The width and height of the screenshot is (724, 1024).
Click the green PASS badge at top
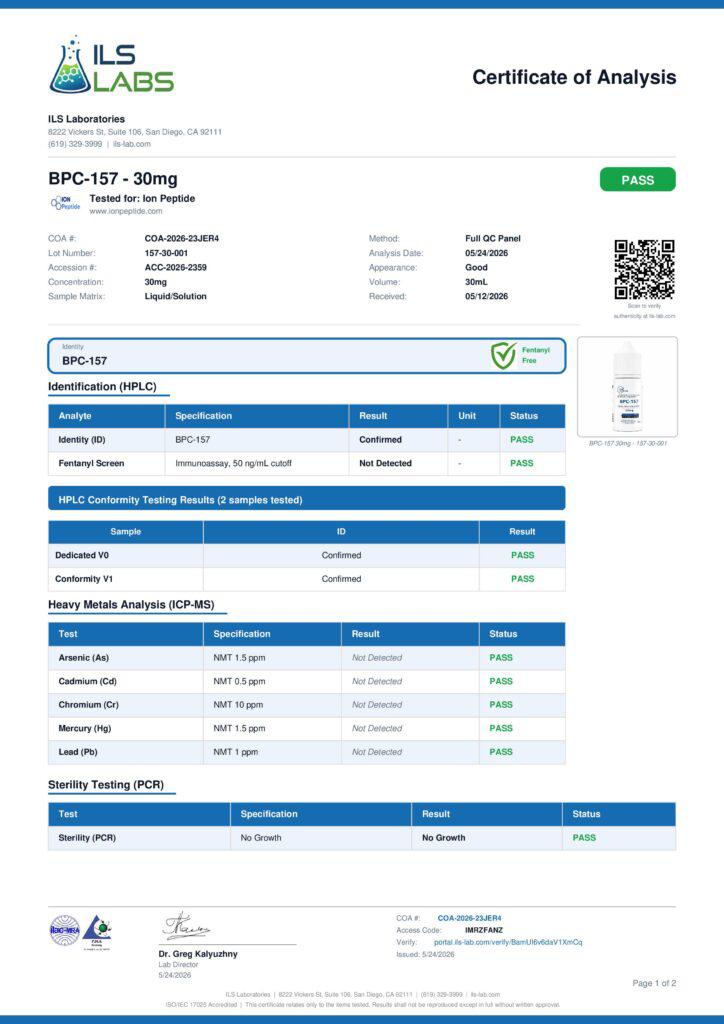coord(638,180)
